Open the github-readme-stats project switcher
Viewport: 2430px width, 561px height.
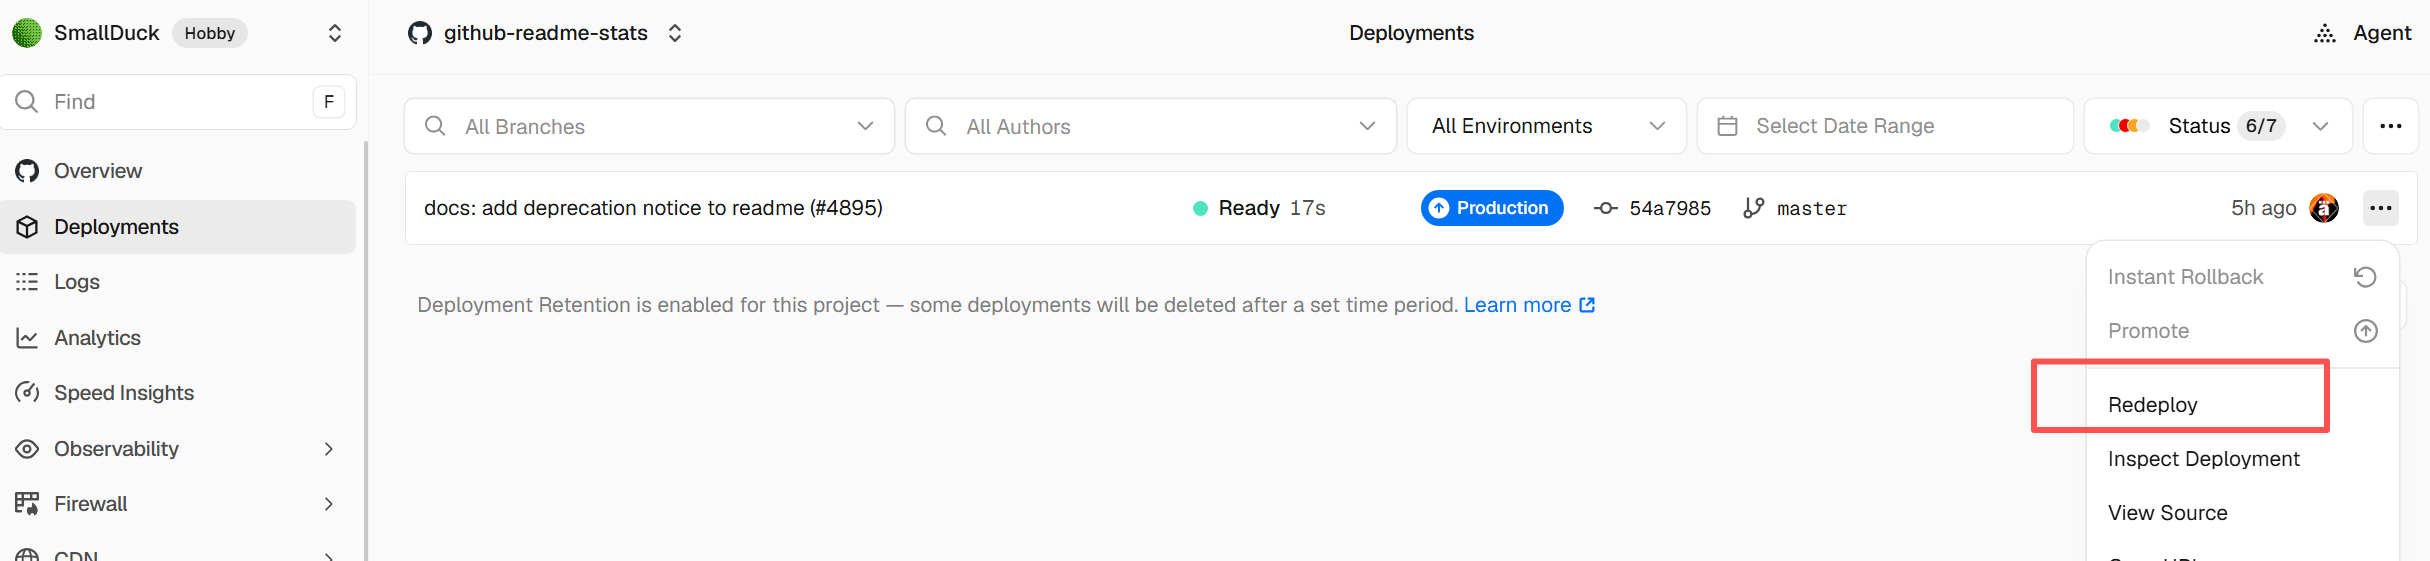pos(675,33)
